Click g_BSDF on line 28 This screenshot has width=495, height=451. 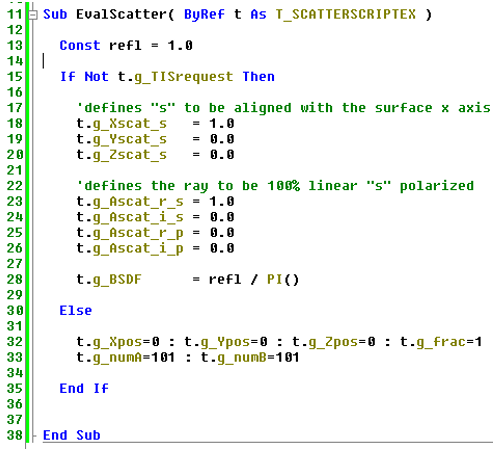coord(117,280)
